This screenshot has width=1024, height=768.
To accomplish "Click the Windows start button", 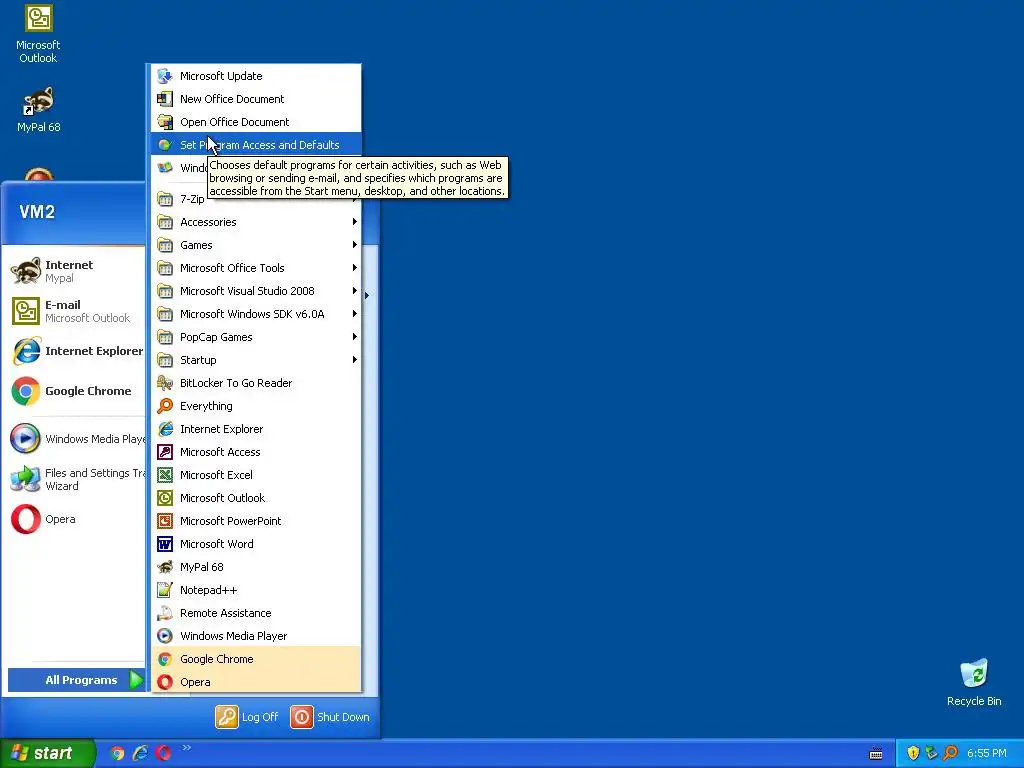I will [x=47, y=753].
